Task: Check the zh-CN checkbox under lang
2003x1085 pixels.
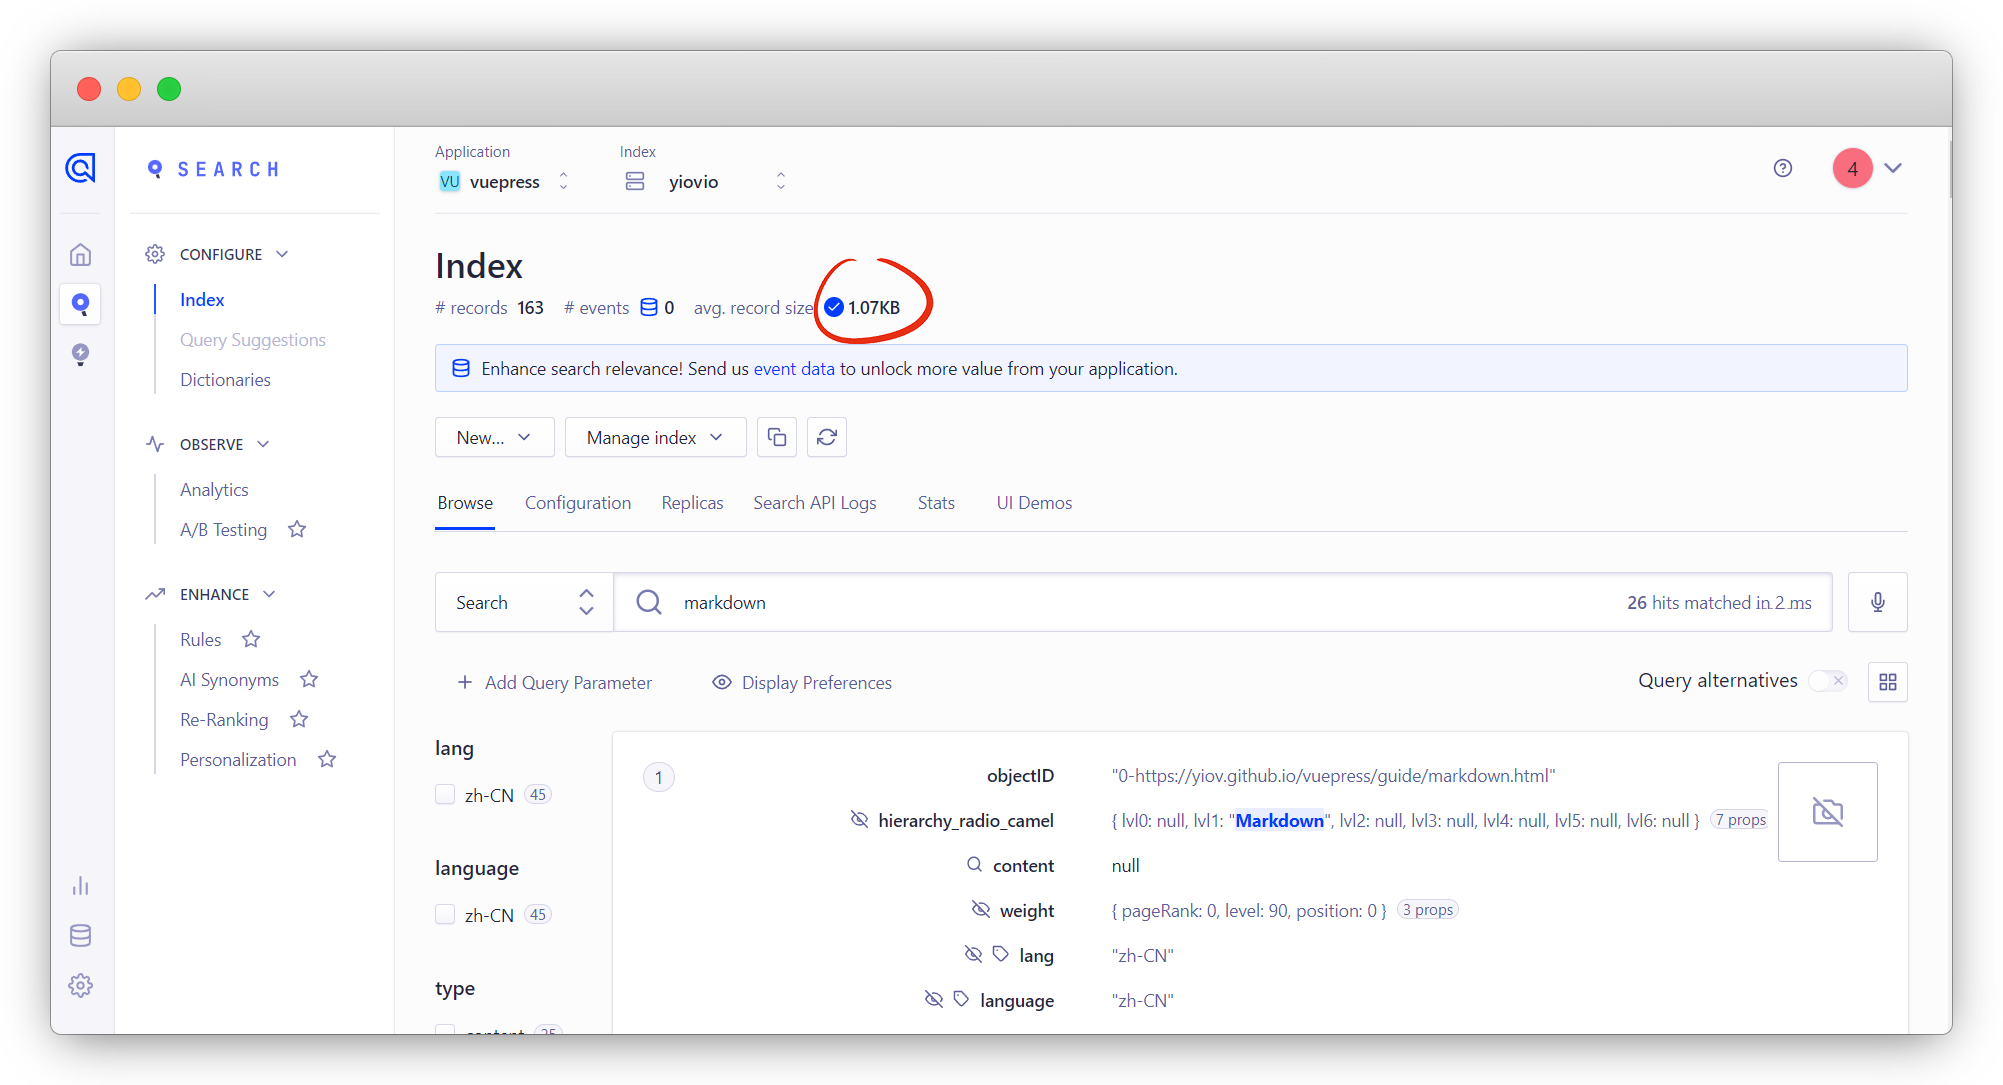Action: click(x=445, y=794)
